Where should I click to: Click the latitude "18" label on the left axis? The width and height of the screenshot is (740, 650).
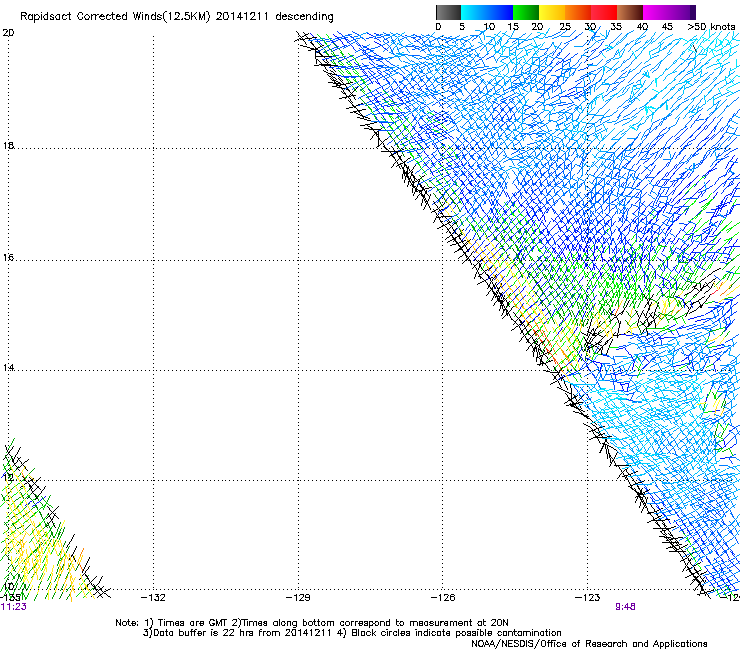8,146
